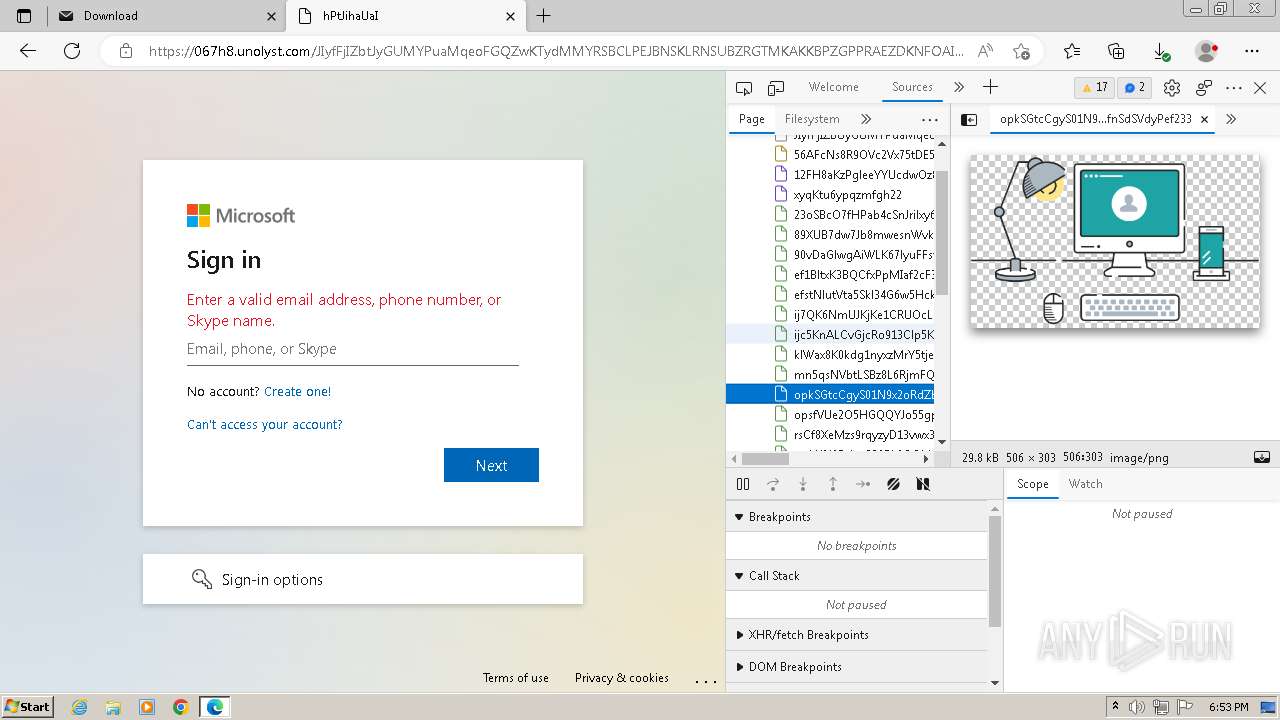Open Windows Start menu
Screen dimensions: 1280x720
[28, 706]
